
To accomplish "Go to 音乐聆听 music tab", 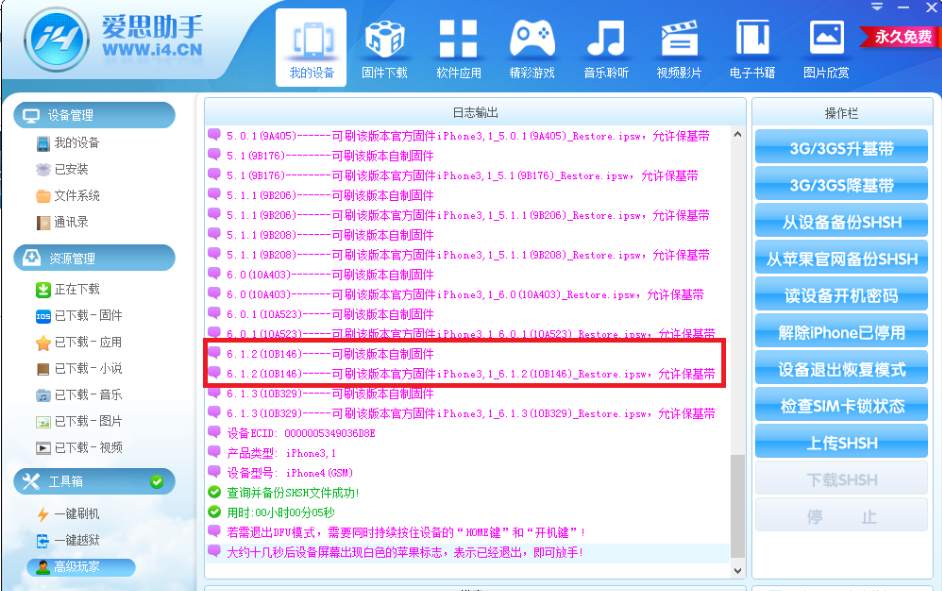I will 606,50.
